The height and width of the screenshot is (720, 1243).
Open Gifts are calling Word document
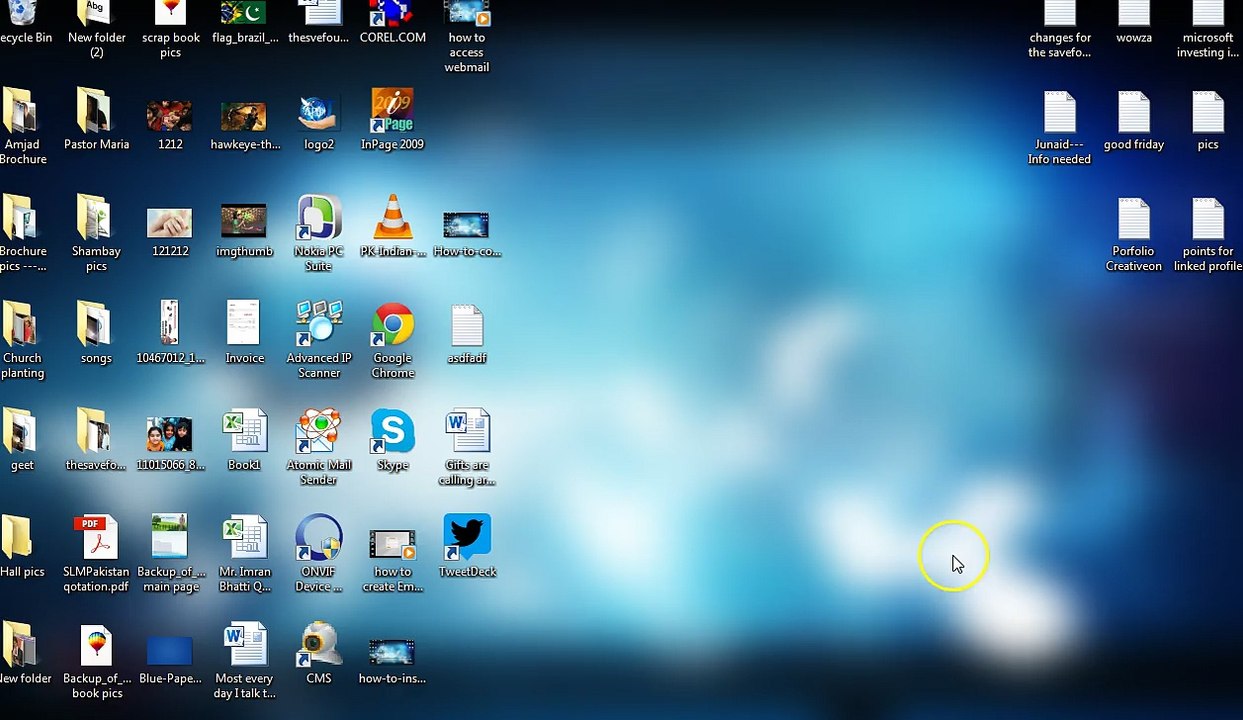tap(467, 447)
